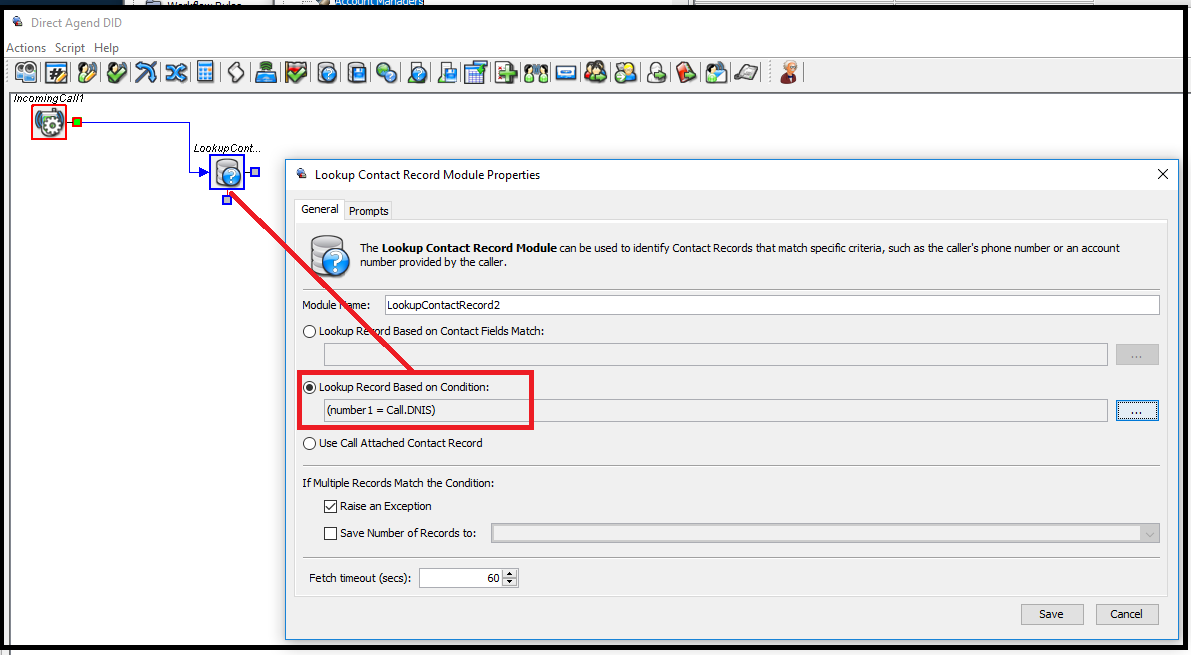The height and width of the screenshot is (655, 1191).
Task: Select the IncomingCall1 node on the canvas
Action: tap(49, 122)
